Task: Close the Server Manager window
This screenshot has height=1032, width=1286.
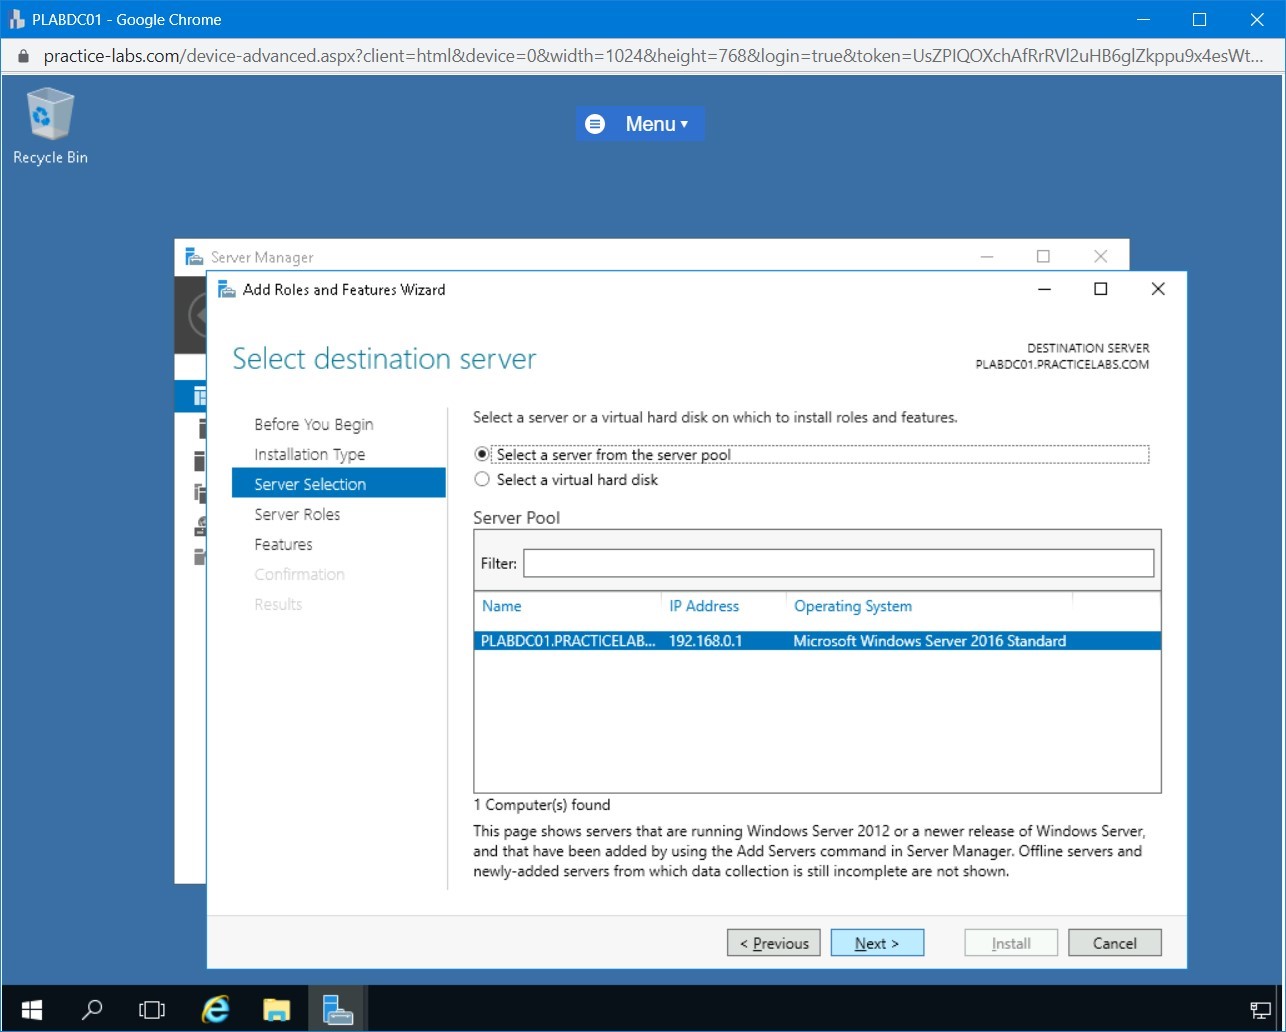Action: [1100, 256]
